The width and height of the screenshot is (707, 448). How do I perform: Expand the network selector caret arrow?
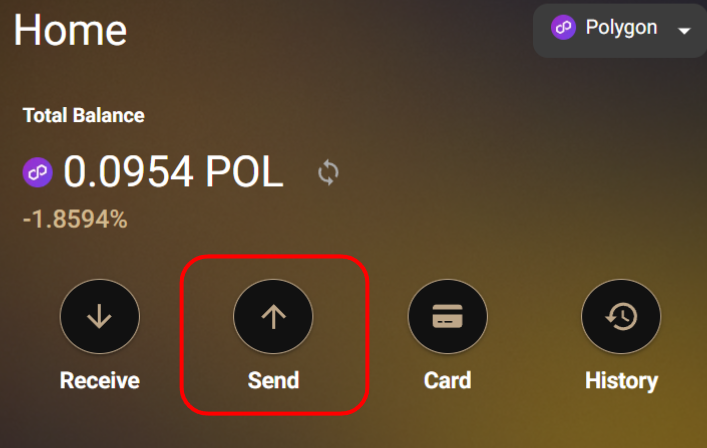684,31
